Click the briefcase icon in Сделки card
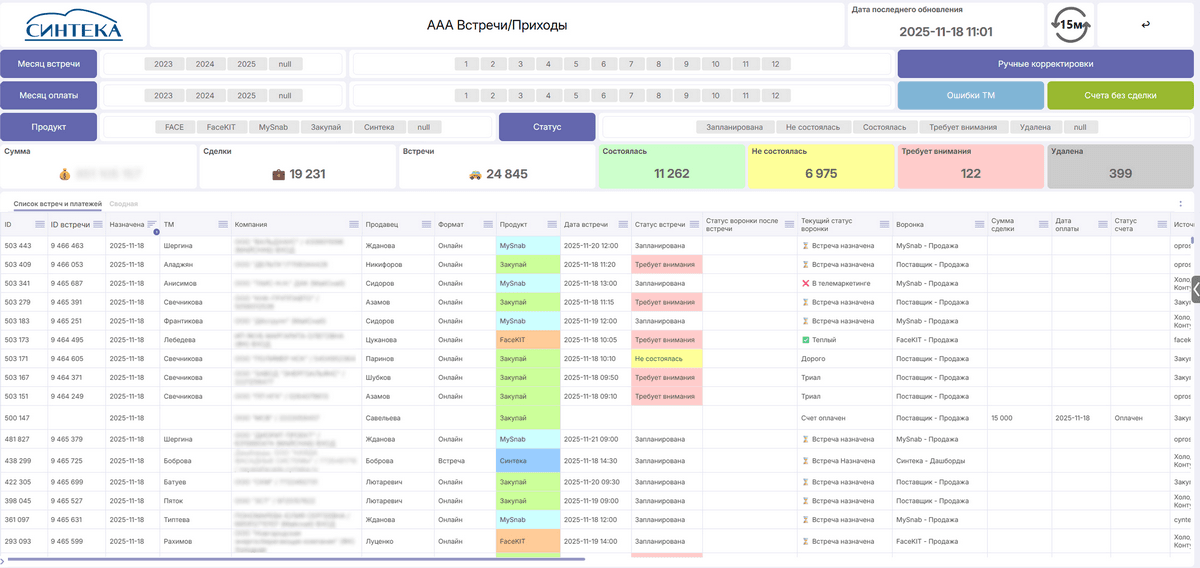The height and width of the screenshot is (568, 1200). click(x=279, y=174)
